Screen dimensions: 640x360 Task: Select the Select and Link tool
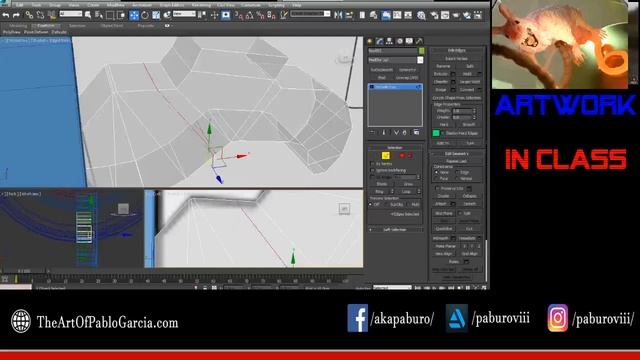tap(29, 16)
